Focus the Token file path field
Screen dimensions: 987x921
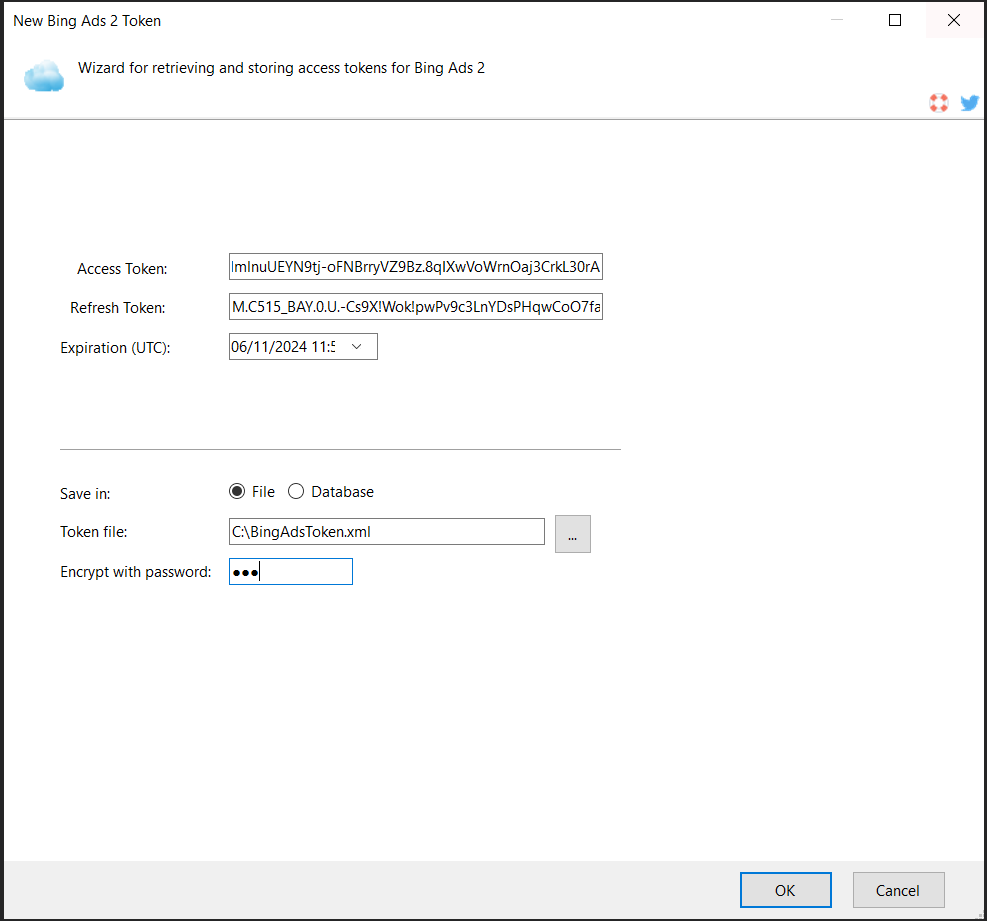point(386,532)
